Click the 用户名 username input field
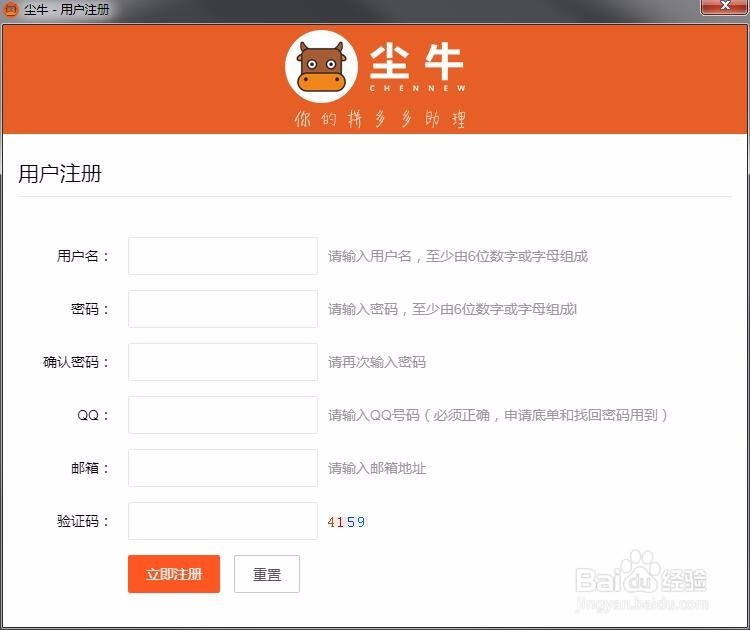 pyautogui.click(x=222, y=256)
